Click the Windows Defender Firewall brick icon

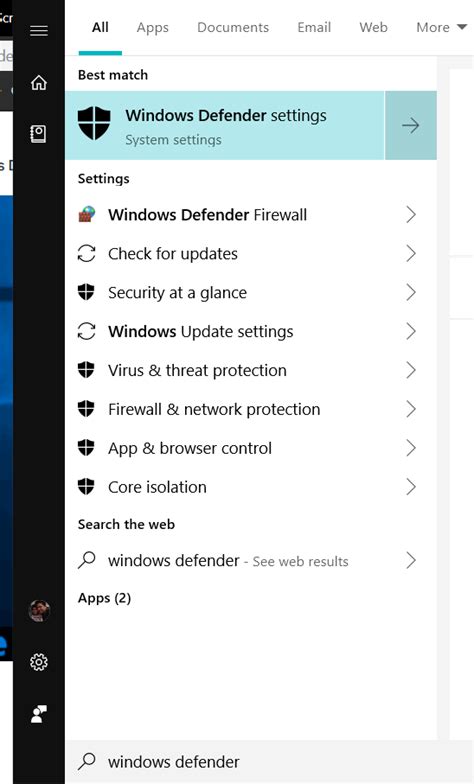86,214
